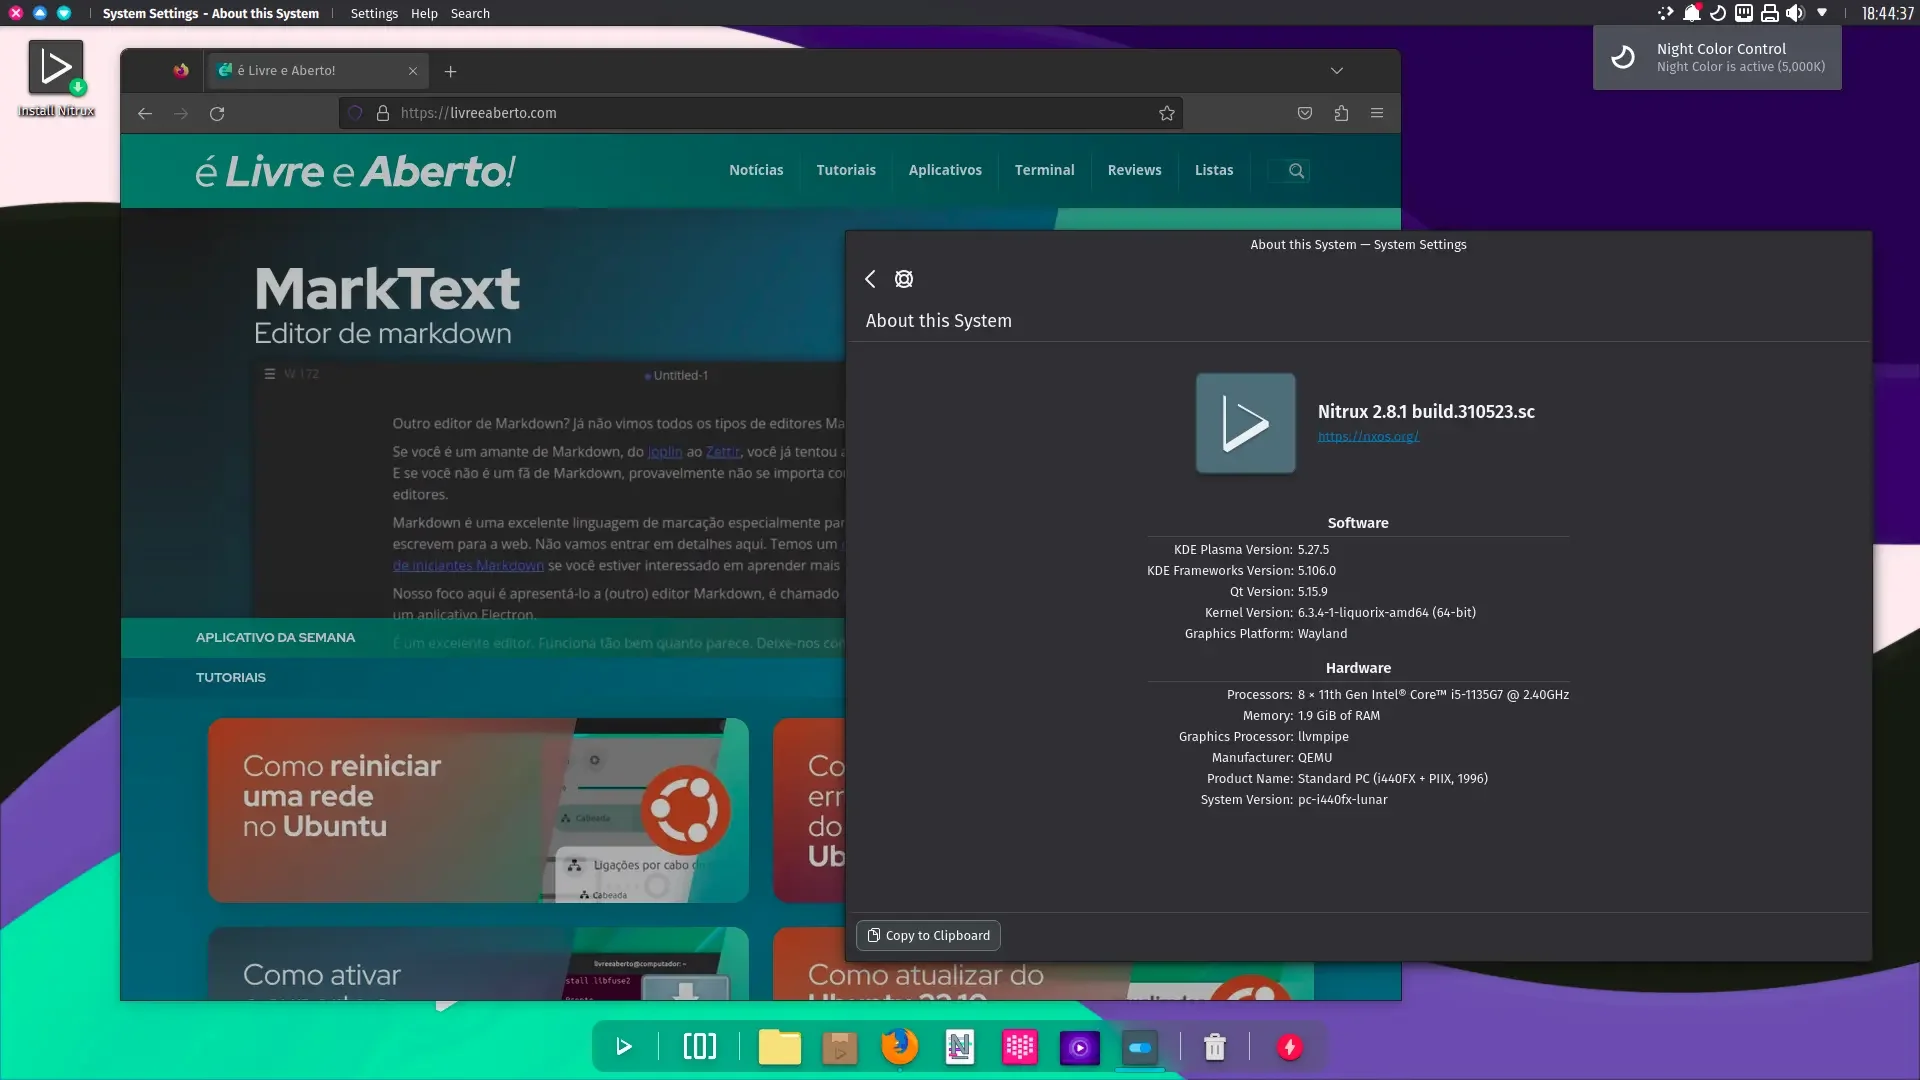
Task: Open the nxos.org link
Action: point(1368,436)
